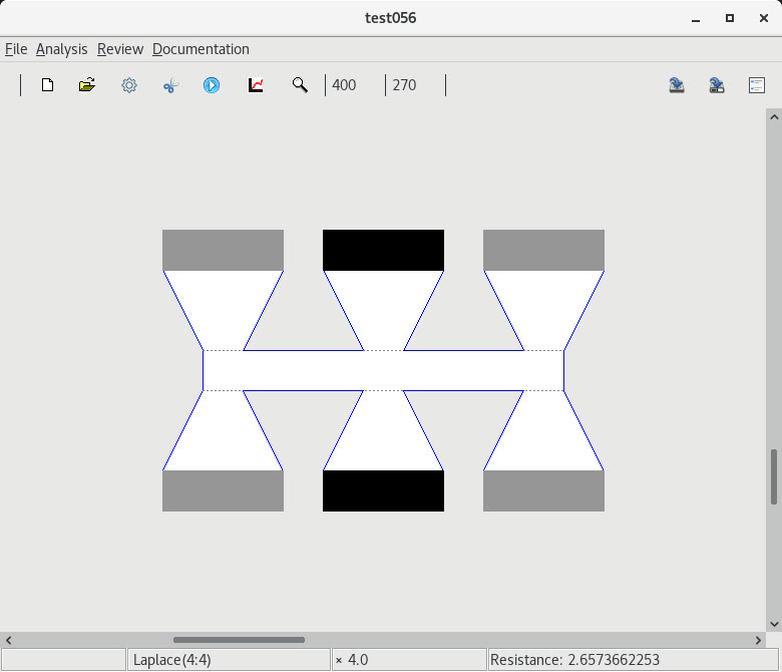Show the graph chart icon

(x=256, y=85)
